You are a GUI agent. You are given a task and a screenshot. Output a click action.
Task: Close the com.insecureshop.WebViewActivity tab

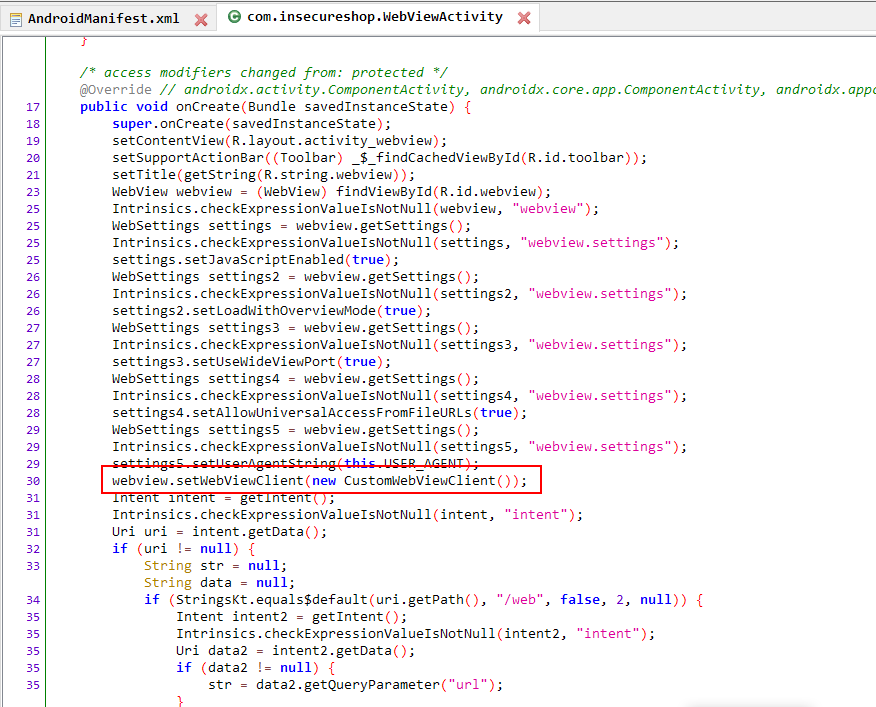[x=524, y=18]
